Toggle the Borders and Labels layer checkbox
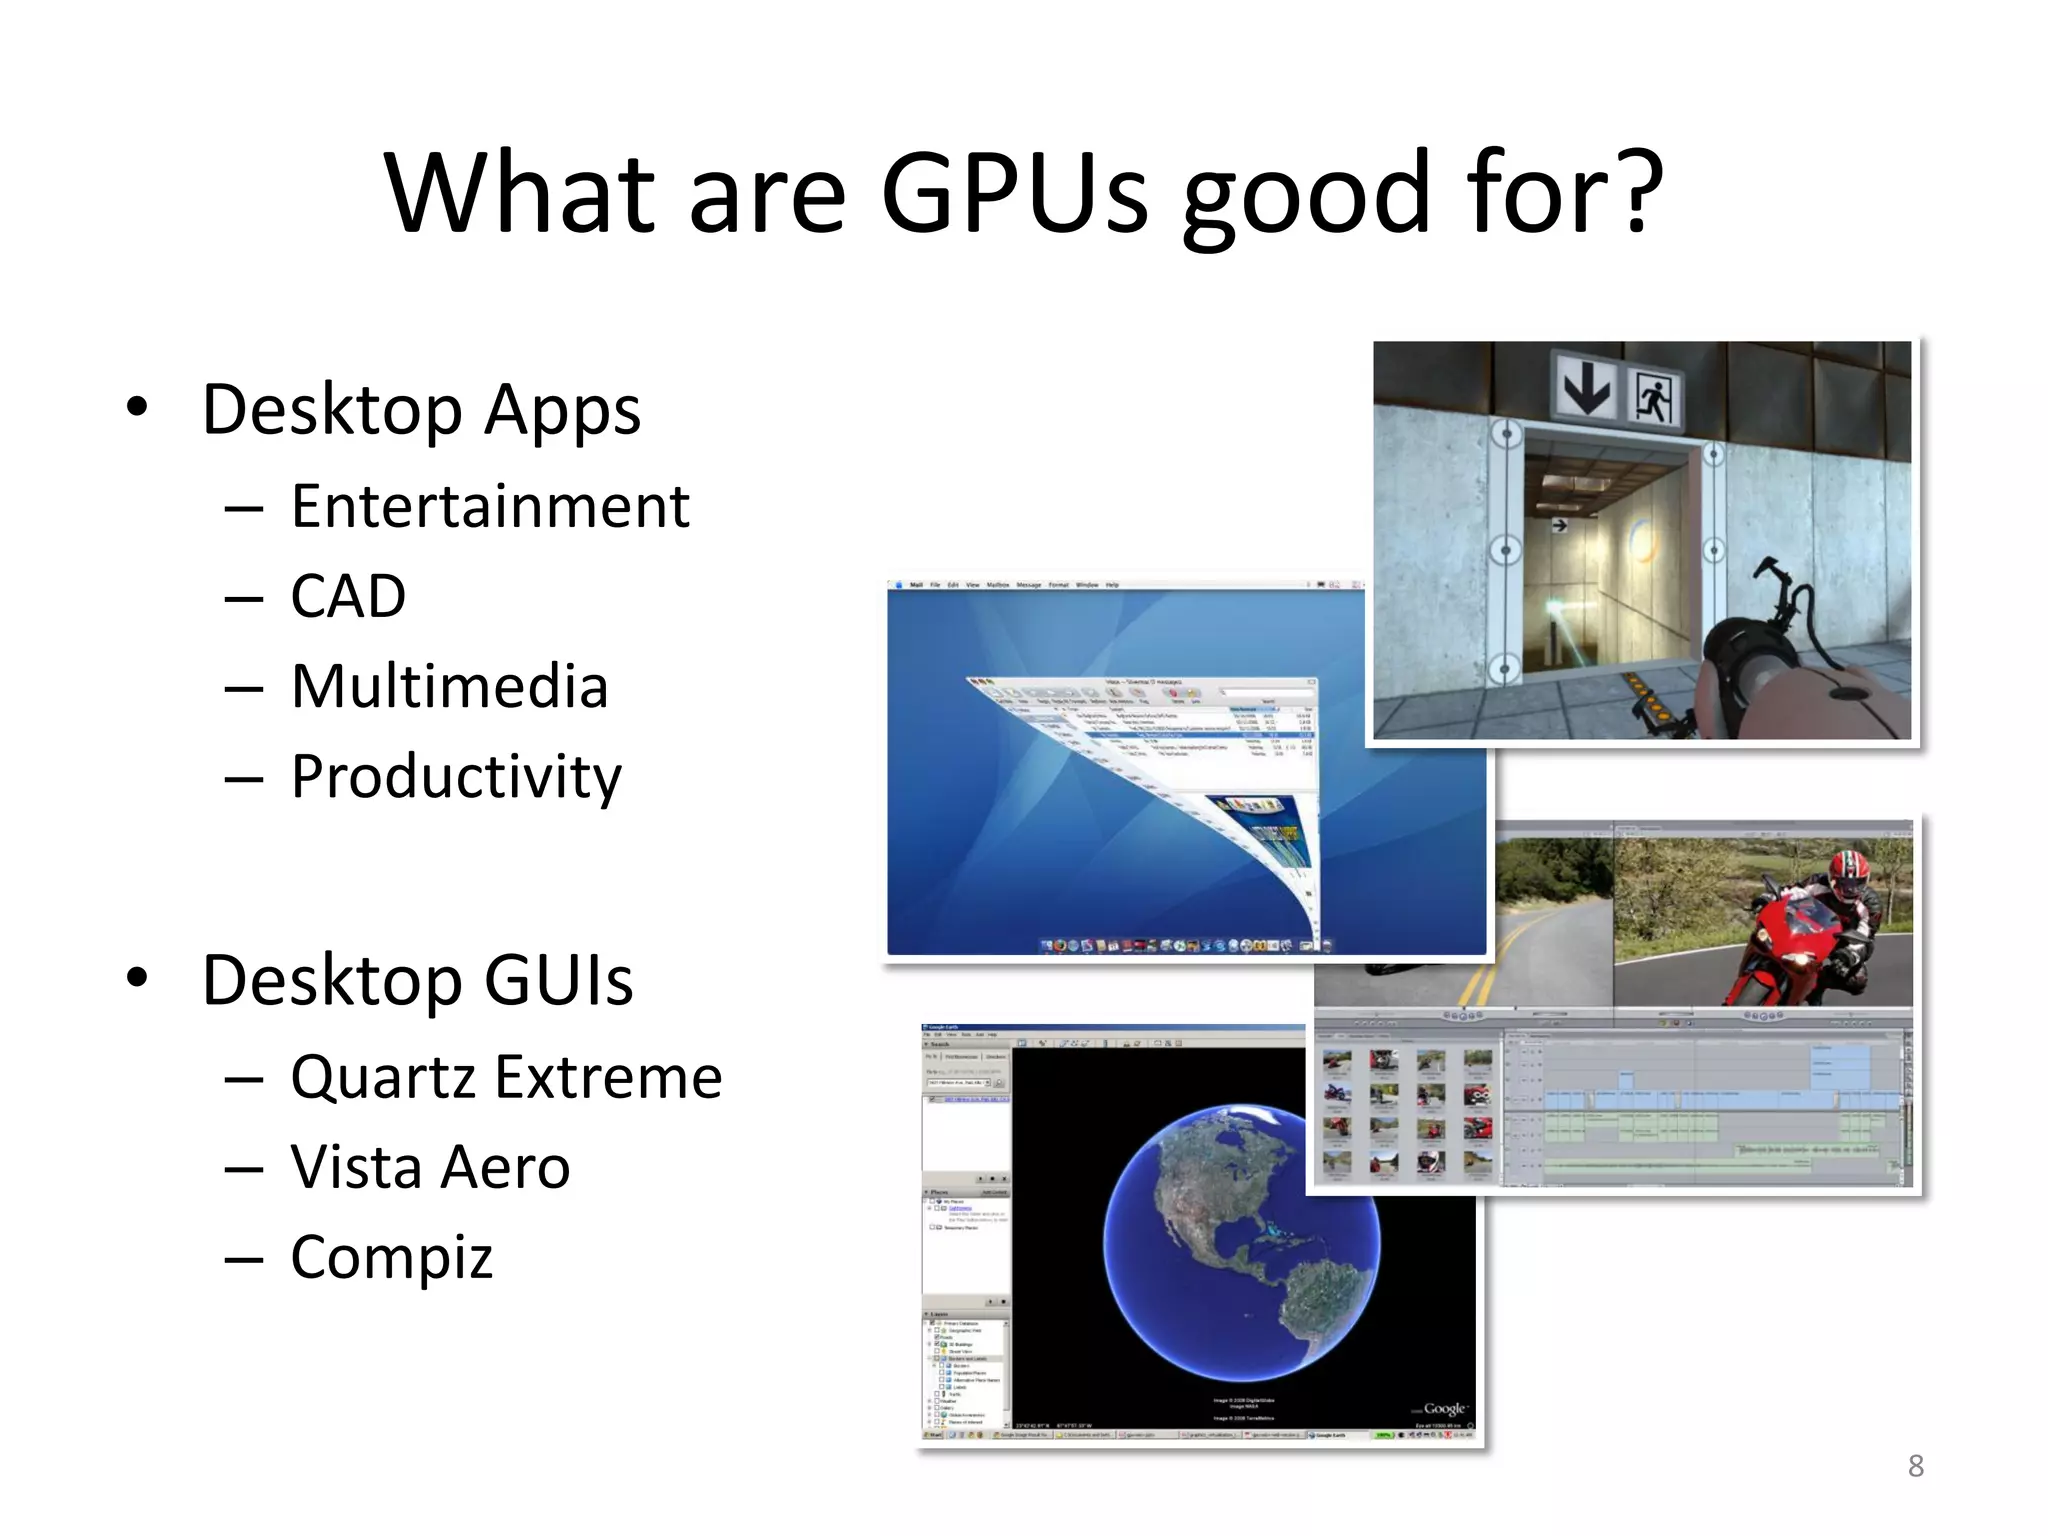This screenshot has width=2048, height=1536. pos(937,1358)
